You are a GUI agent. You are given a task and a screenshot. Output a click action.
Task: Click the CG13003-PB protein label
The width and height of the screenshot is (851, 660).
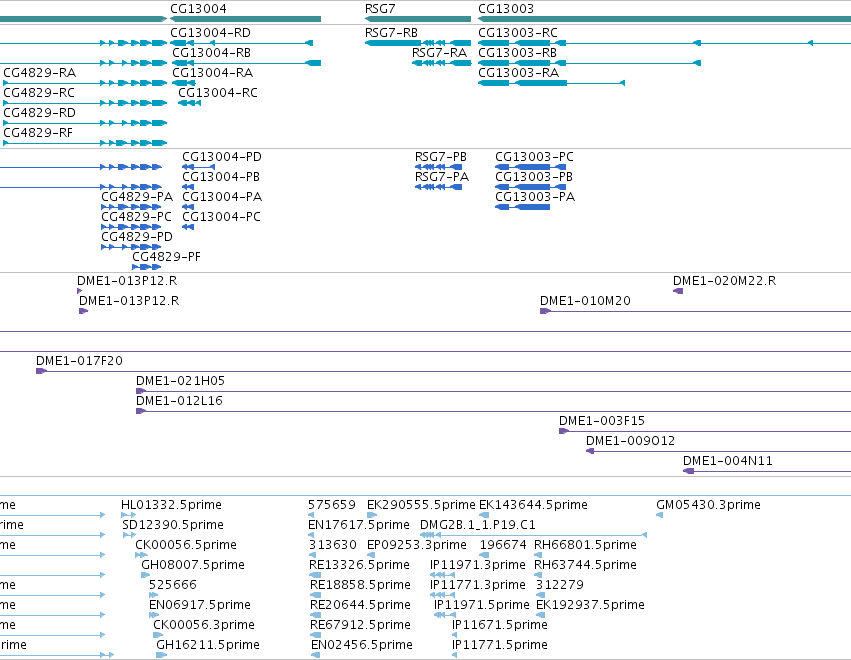click(x=534, y=177)
